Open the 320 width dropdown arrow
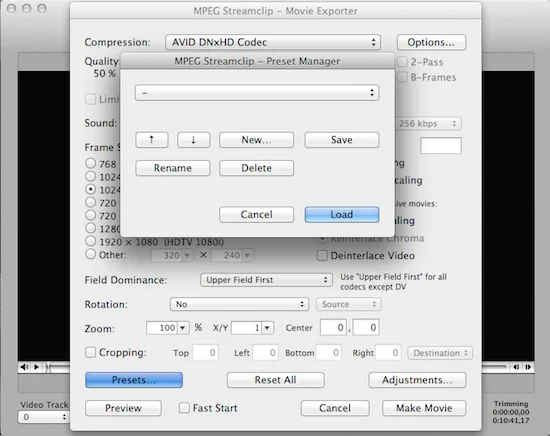This screenshot has width=550, height=436. click(x=187, y=255)
